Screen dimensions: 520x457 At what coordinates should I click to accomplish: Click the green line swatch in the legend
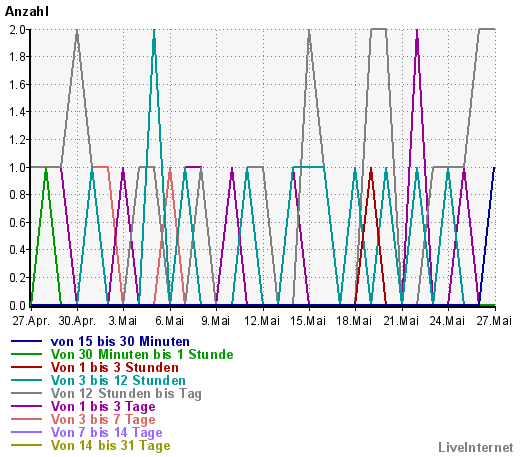[x=26, y=354]
